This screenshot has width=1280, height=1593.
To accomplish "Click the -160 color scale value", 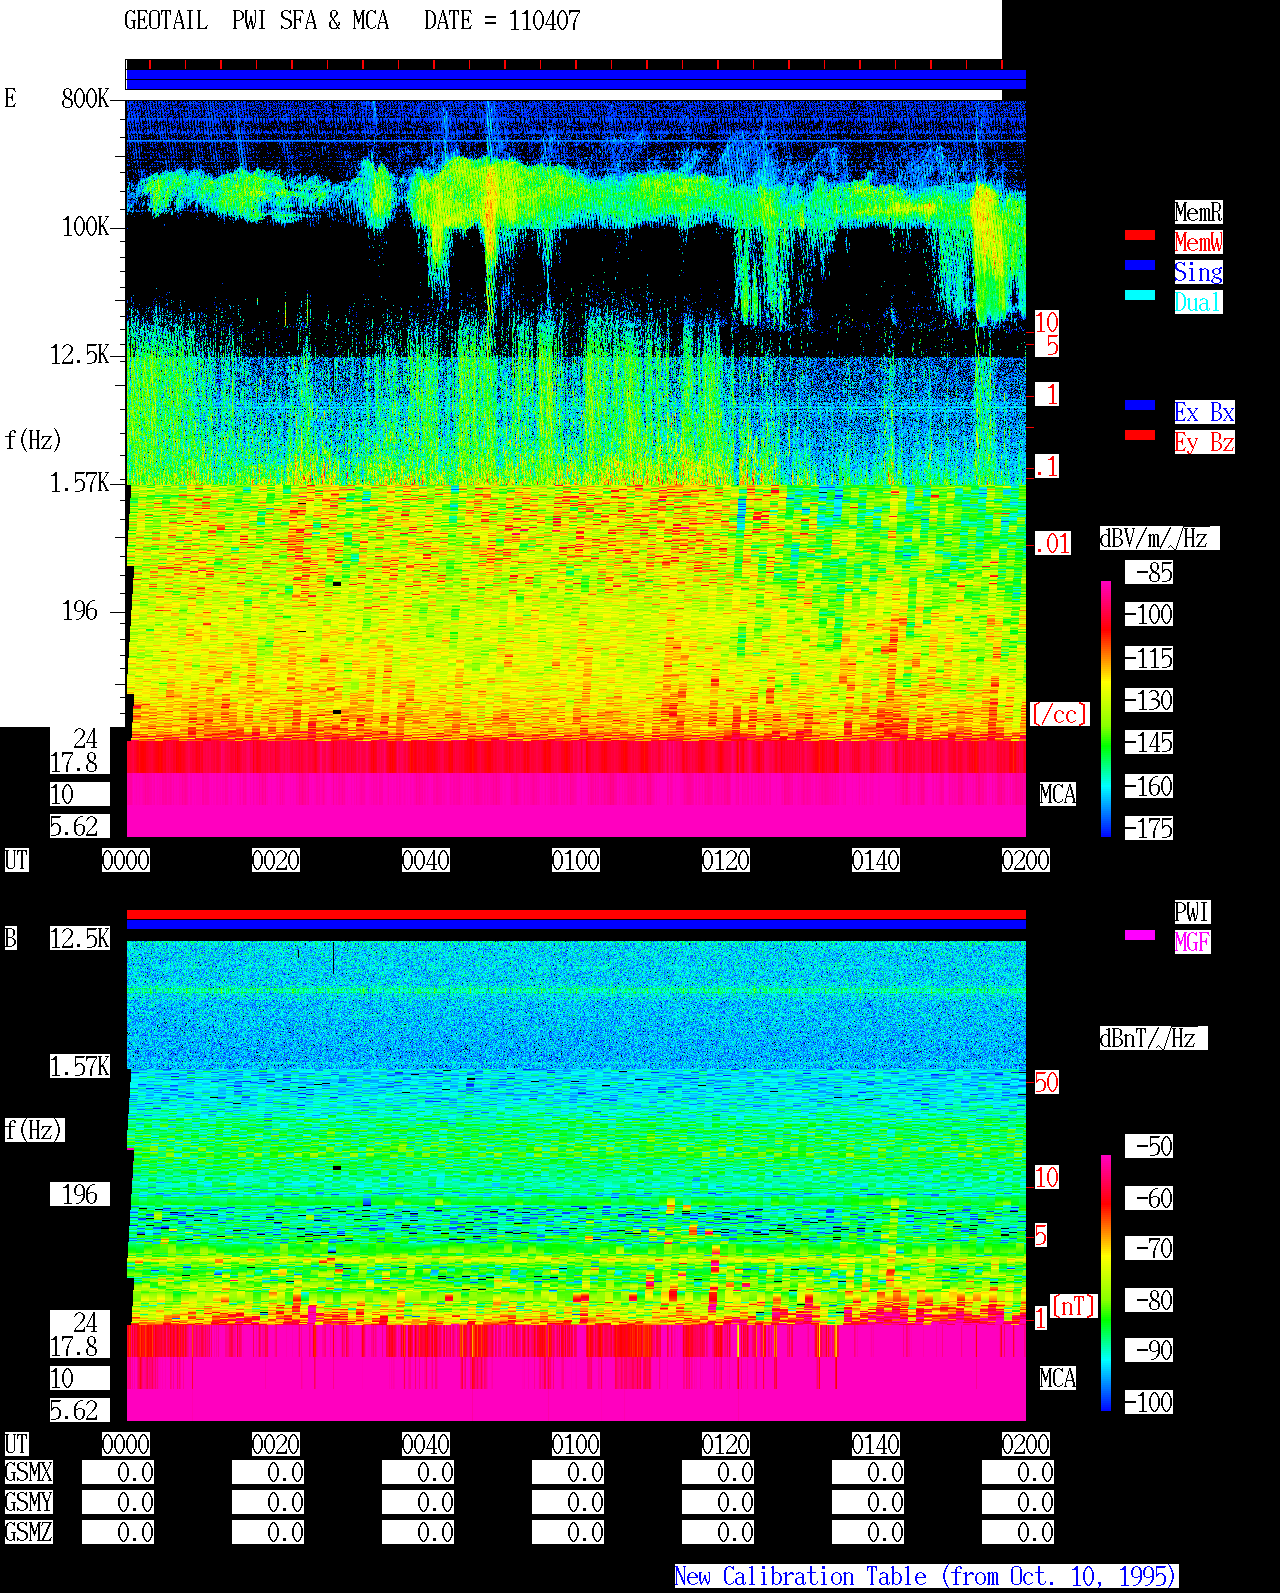I will point(1149,786).
